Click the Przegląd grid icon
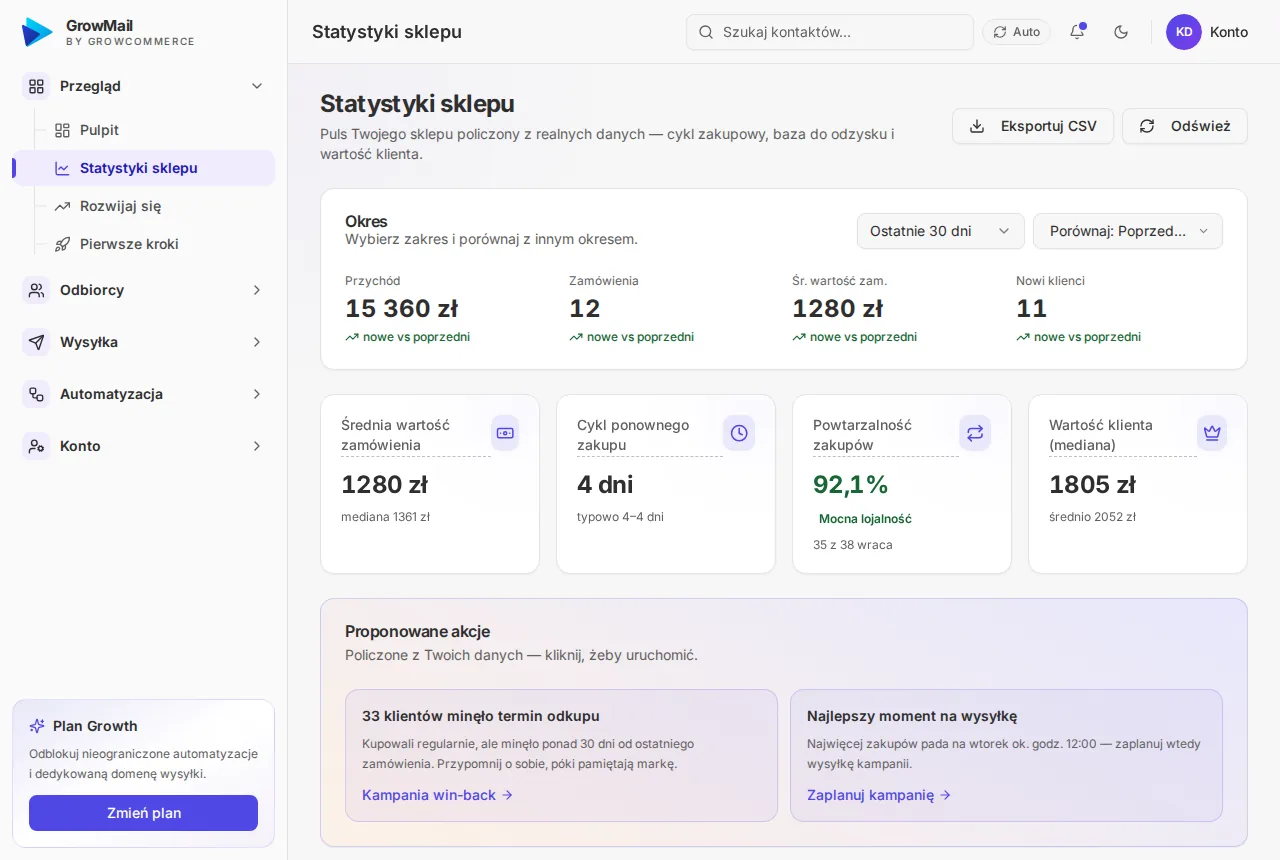This screenshot has height=860, width=1280. click(x=36, y=86)
